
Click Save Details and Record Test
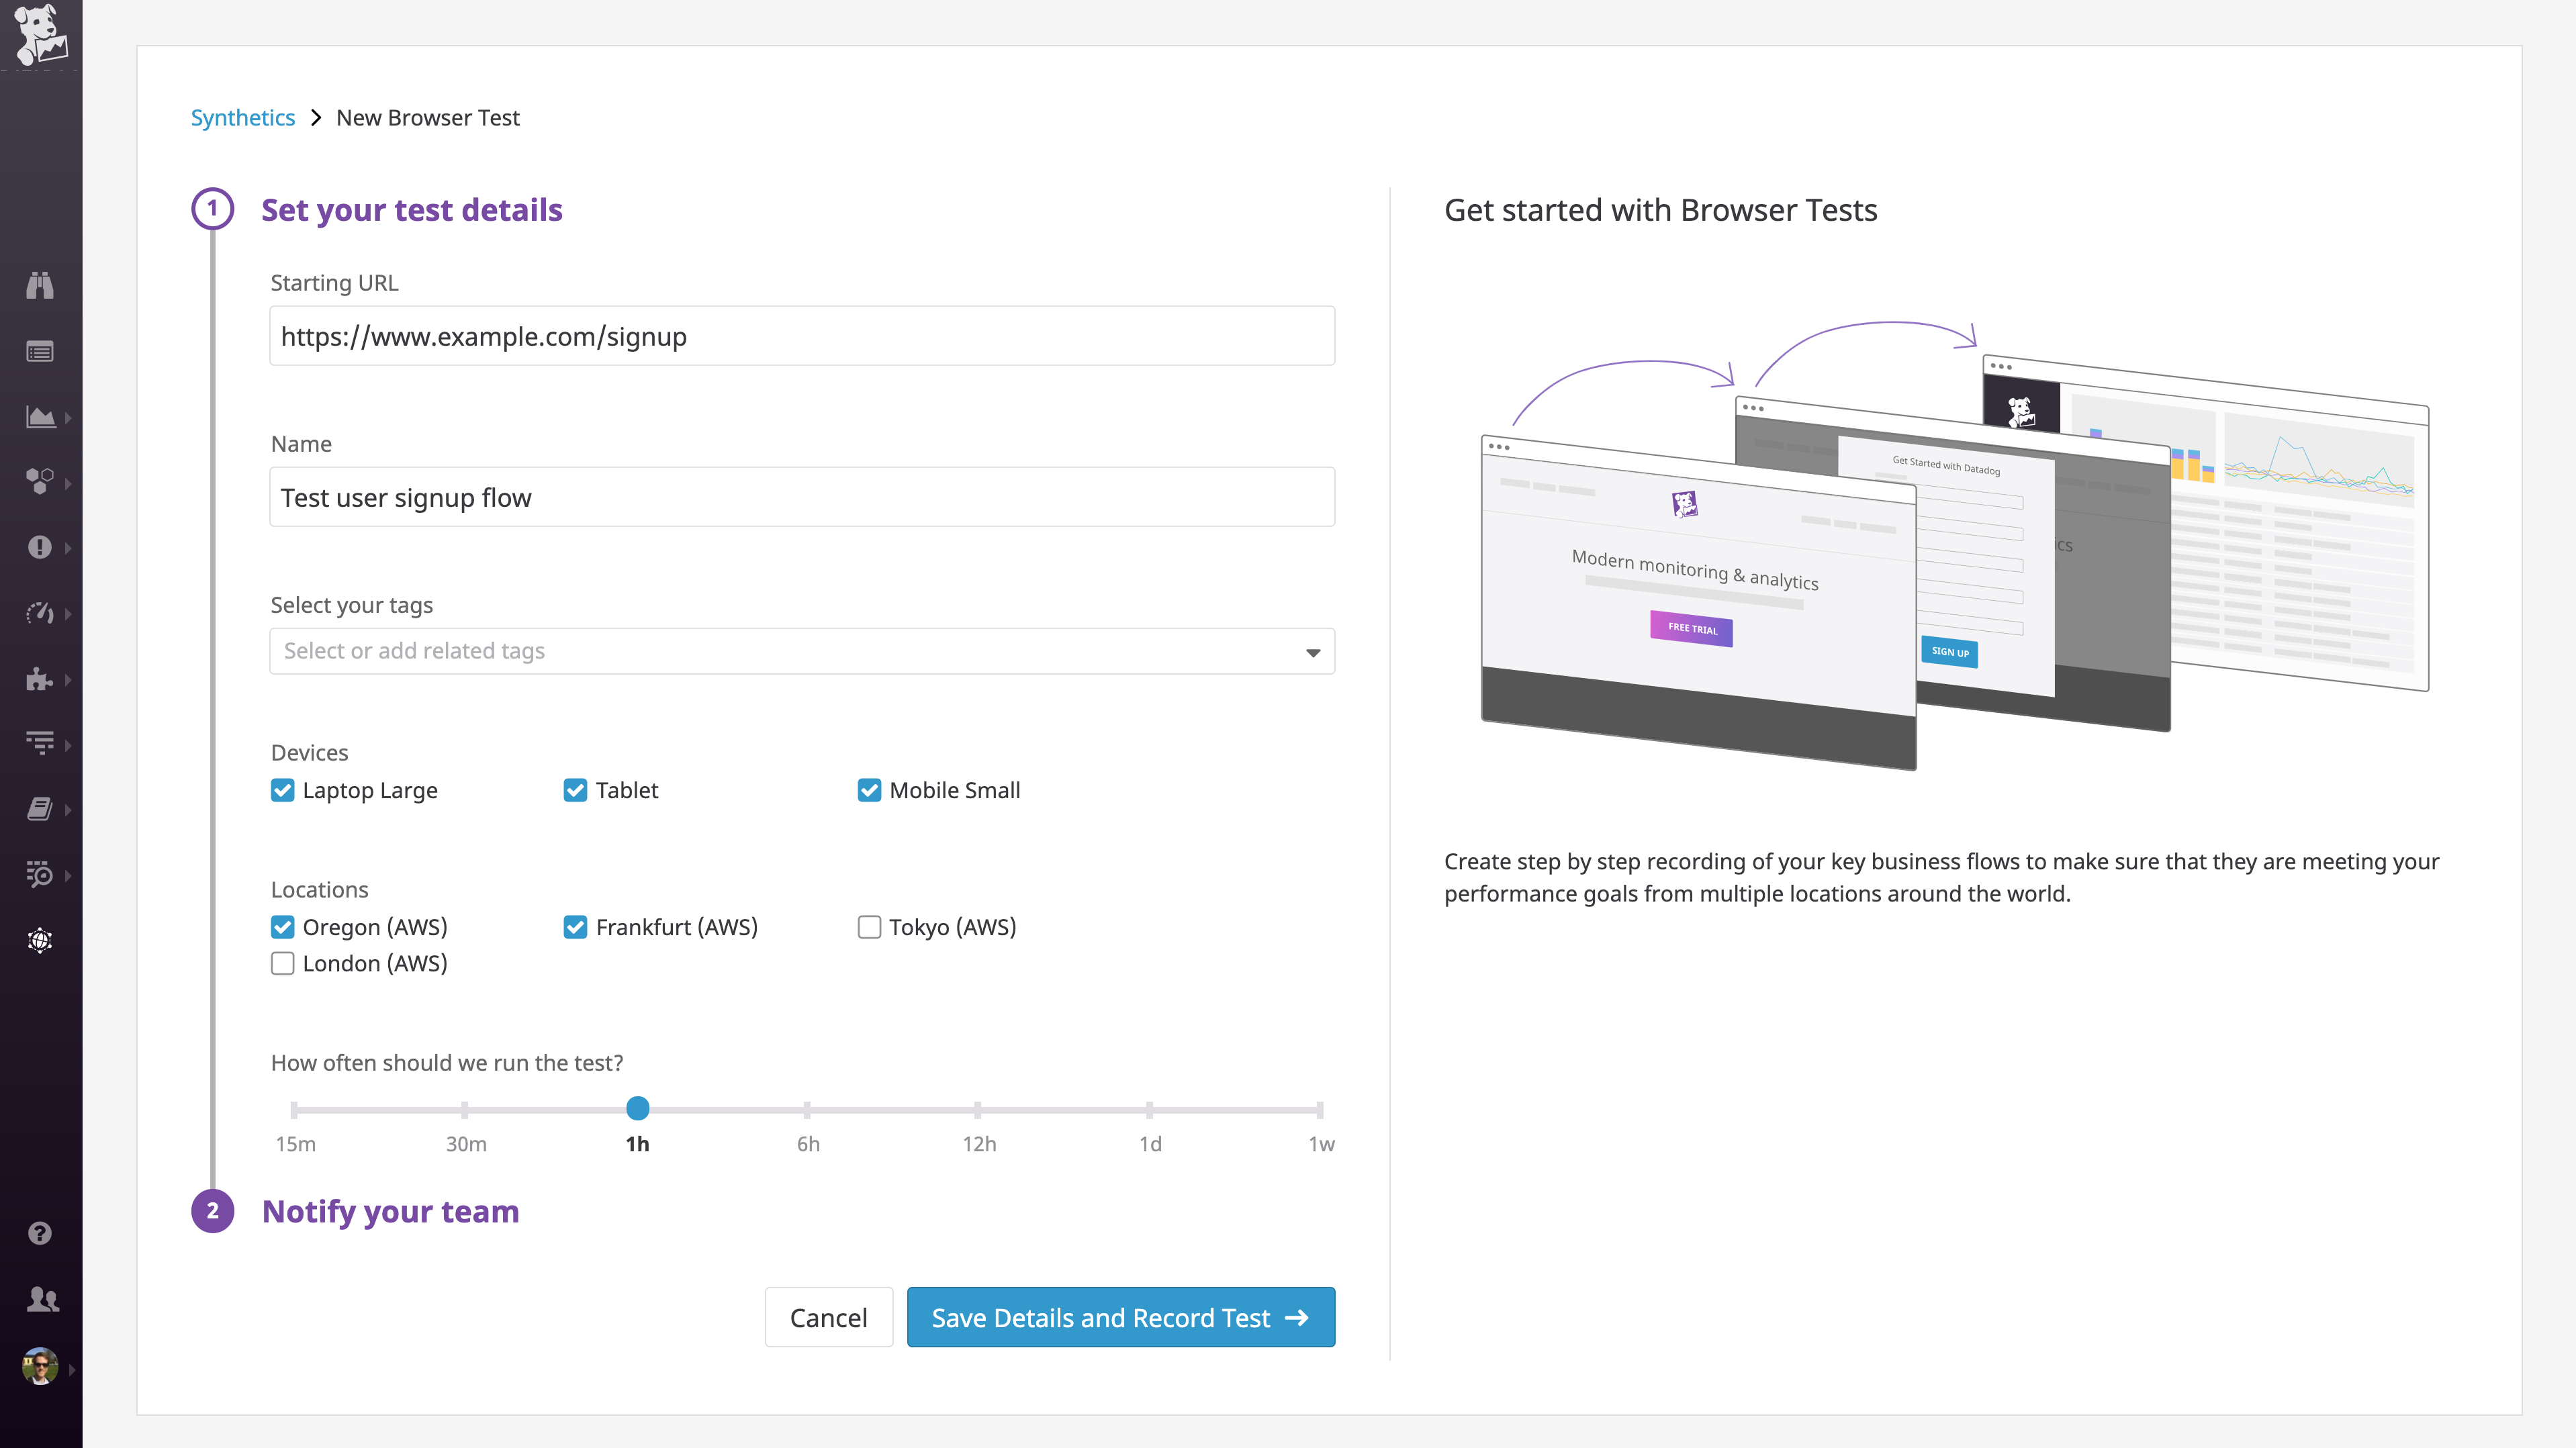tap(1119, 1317)
